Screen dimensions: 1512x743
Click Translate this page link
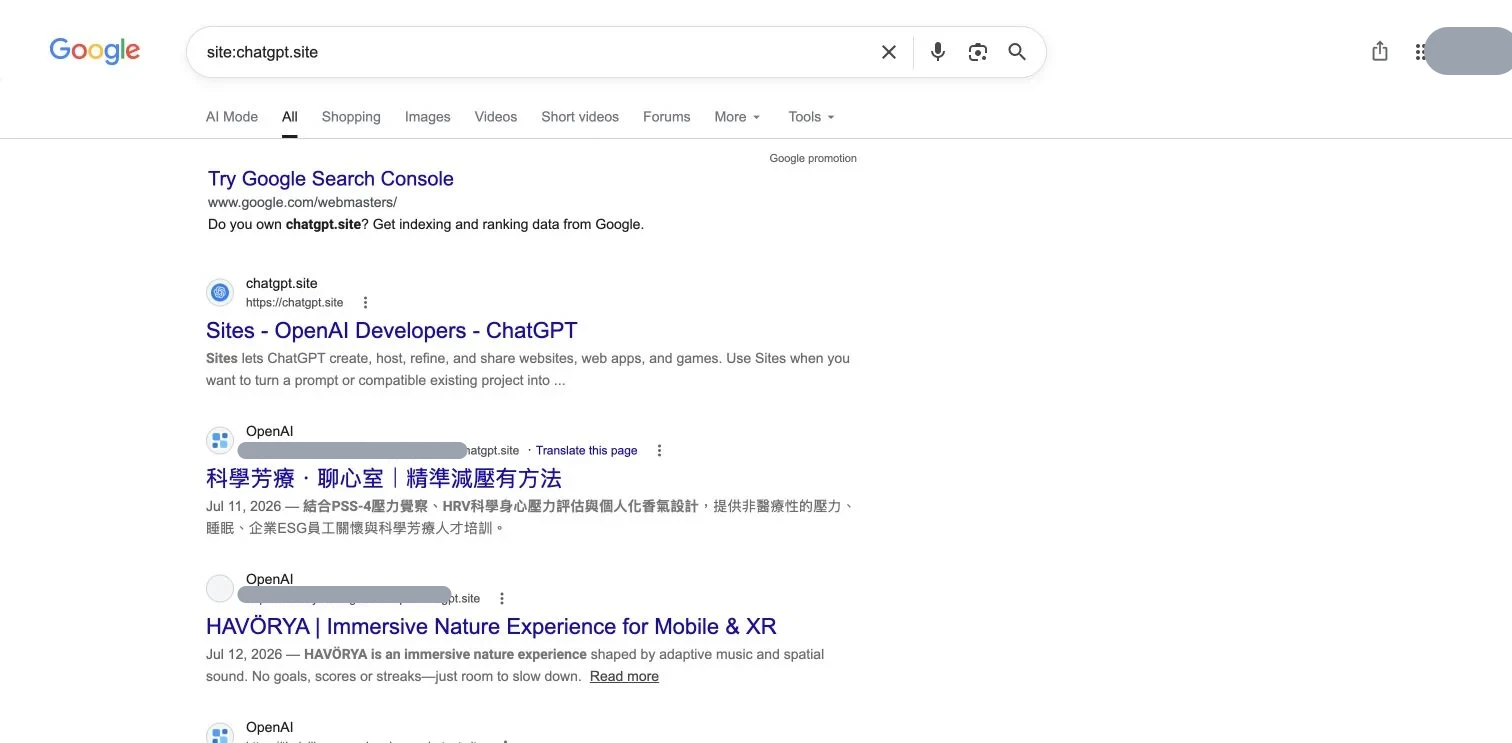pos(587,450)
